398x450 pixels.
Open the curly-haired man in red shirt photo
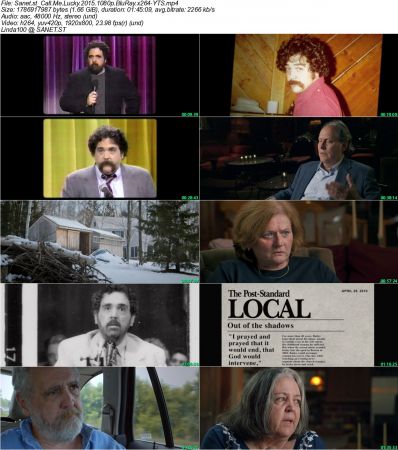pos(299,75)
